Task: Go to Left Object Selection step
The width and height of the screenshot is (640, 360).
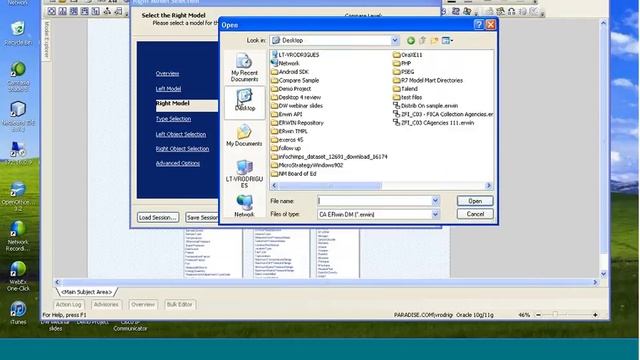Action: tap(181, 134)
